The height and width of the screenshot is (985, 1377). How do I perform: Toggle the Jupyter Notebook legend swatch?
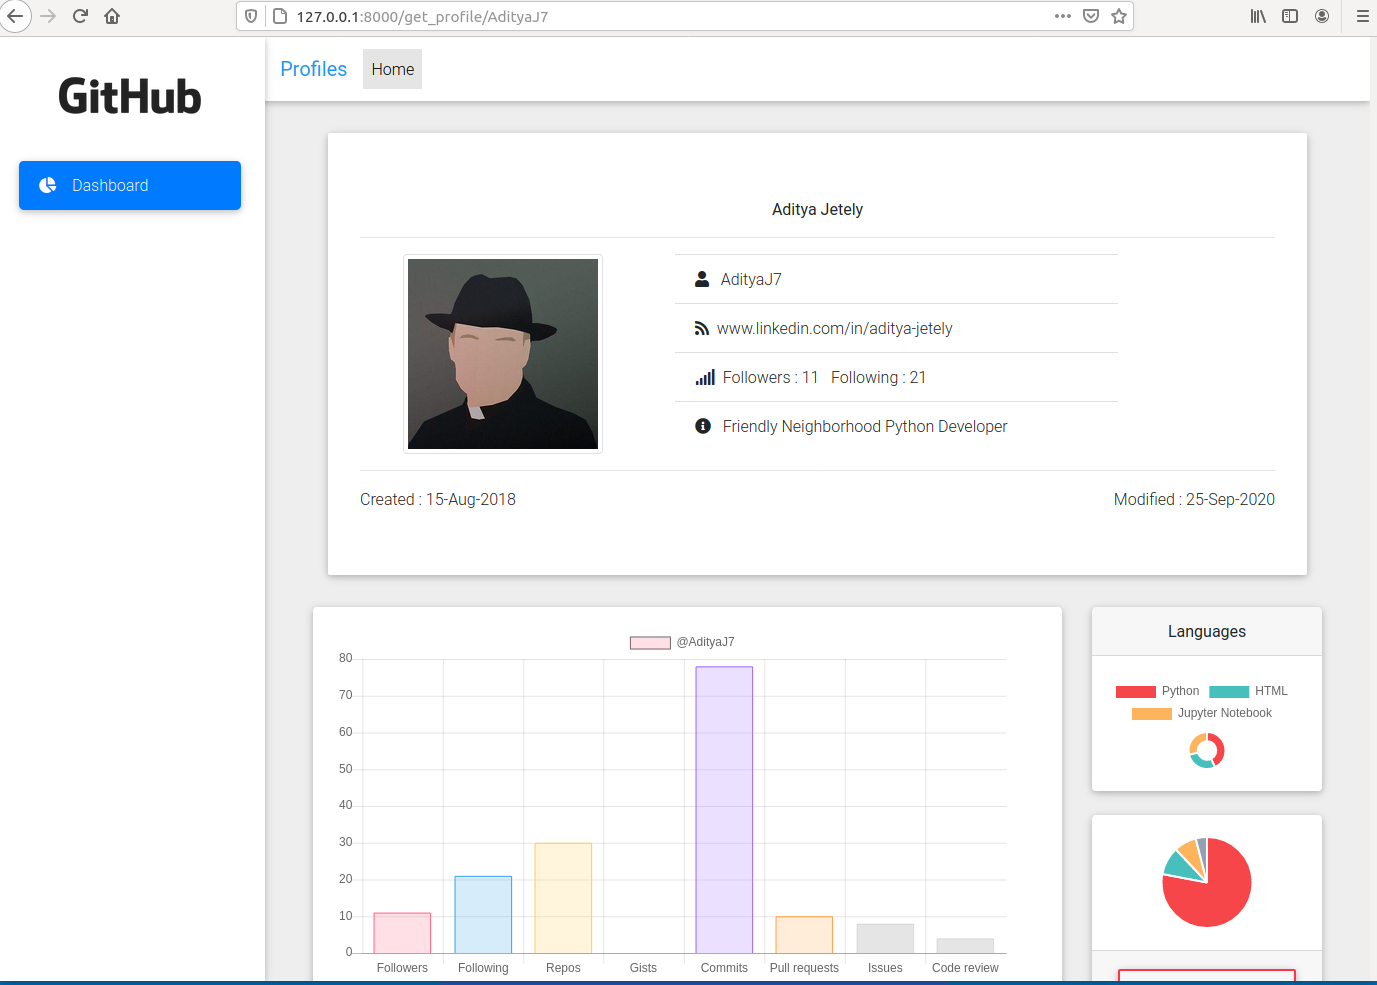1152,713
